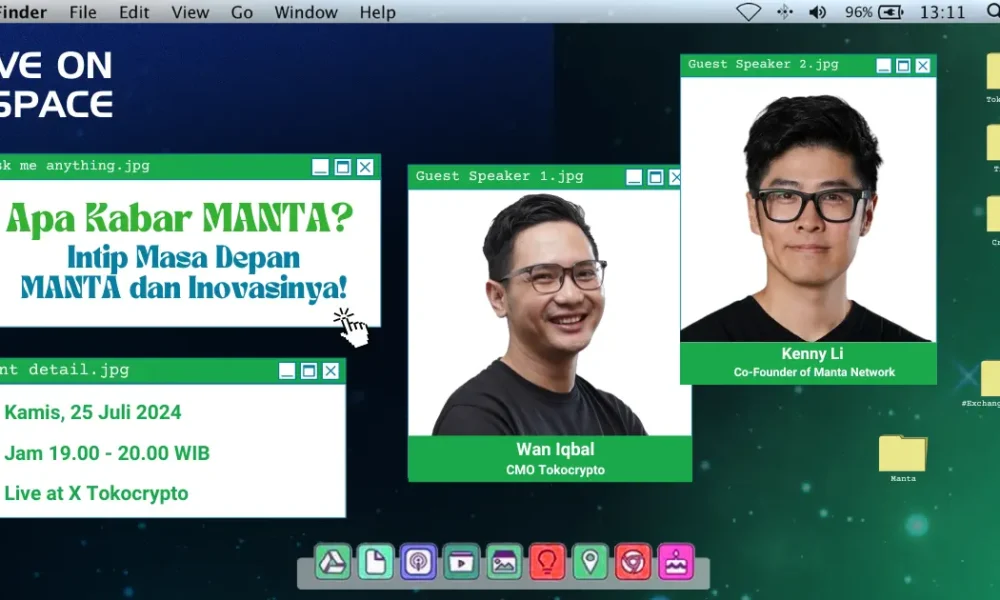
Task: Click the Bluetooth status icon
Action: [x=785, y=12]
